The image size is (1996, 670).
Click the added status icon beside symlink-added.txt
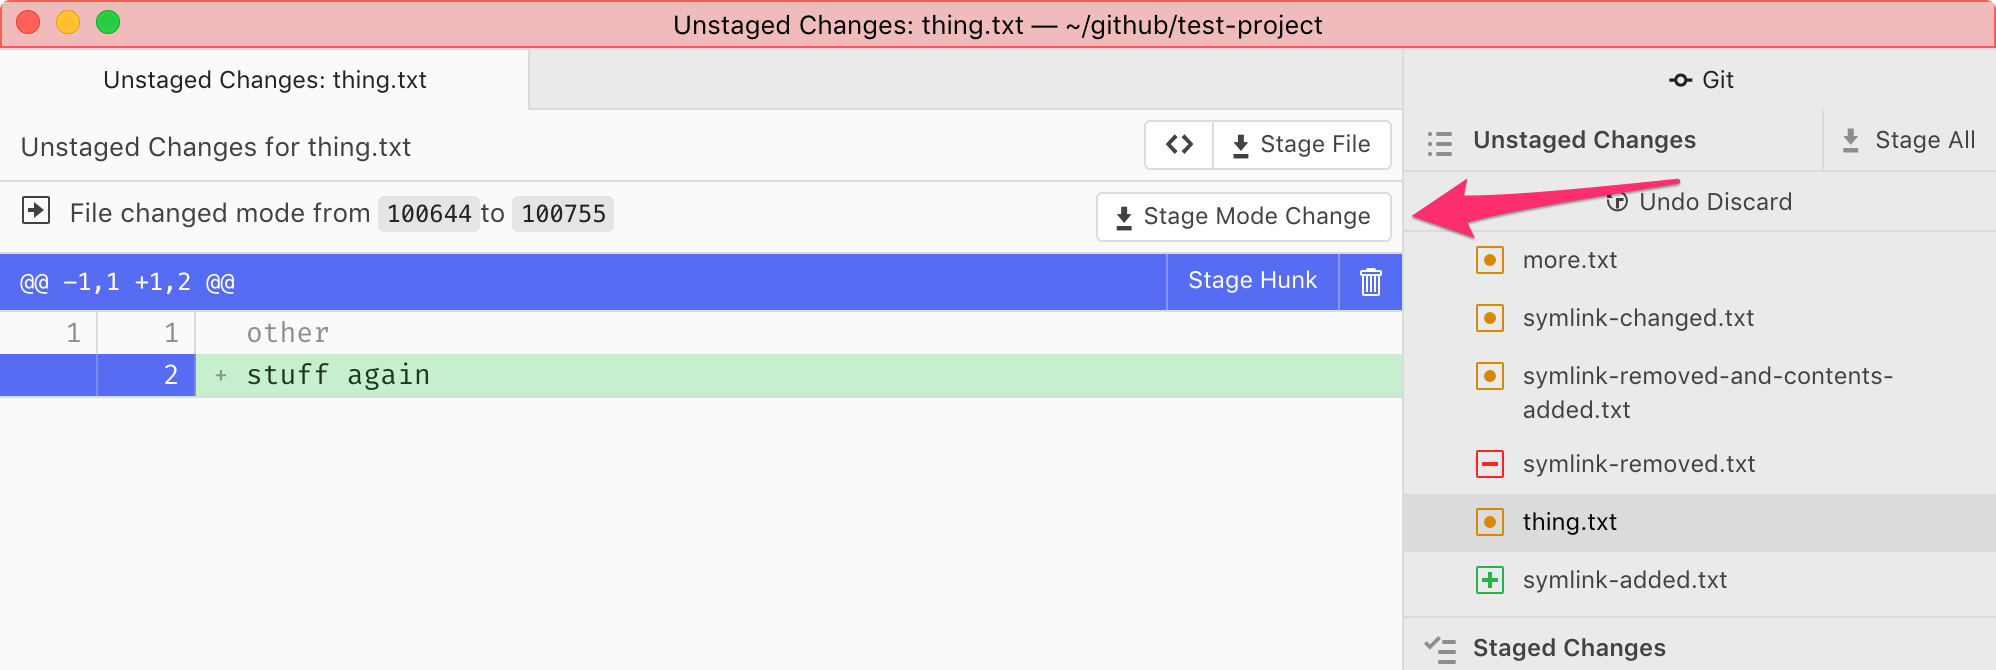(1489, 580)
